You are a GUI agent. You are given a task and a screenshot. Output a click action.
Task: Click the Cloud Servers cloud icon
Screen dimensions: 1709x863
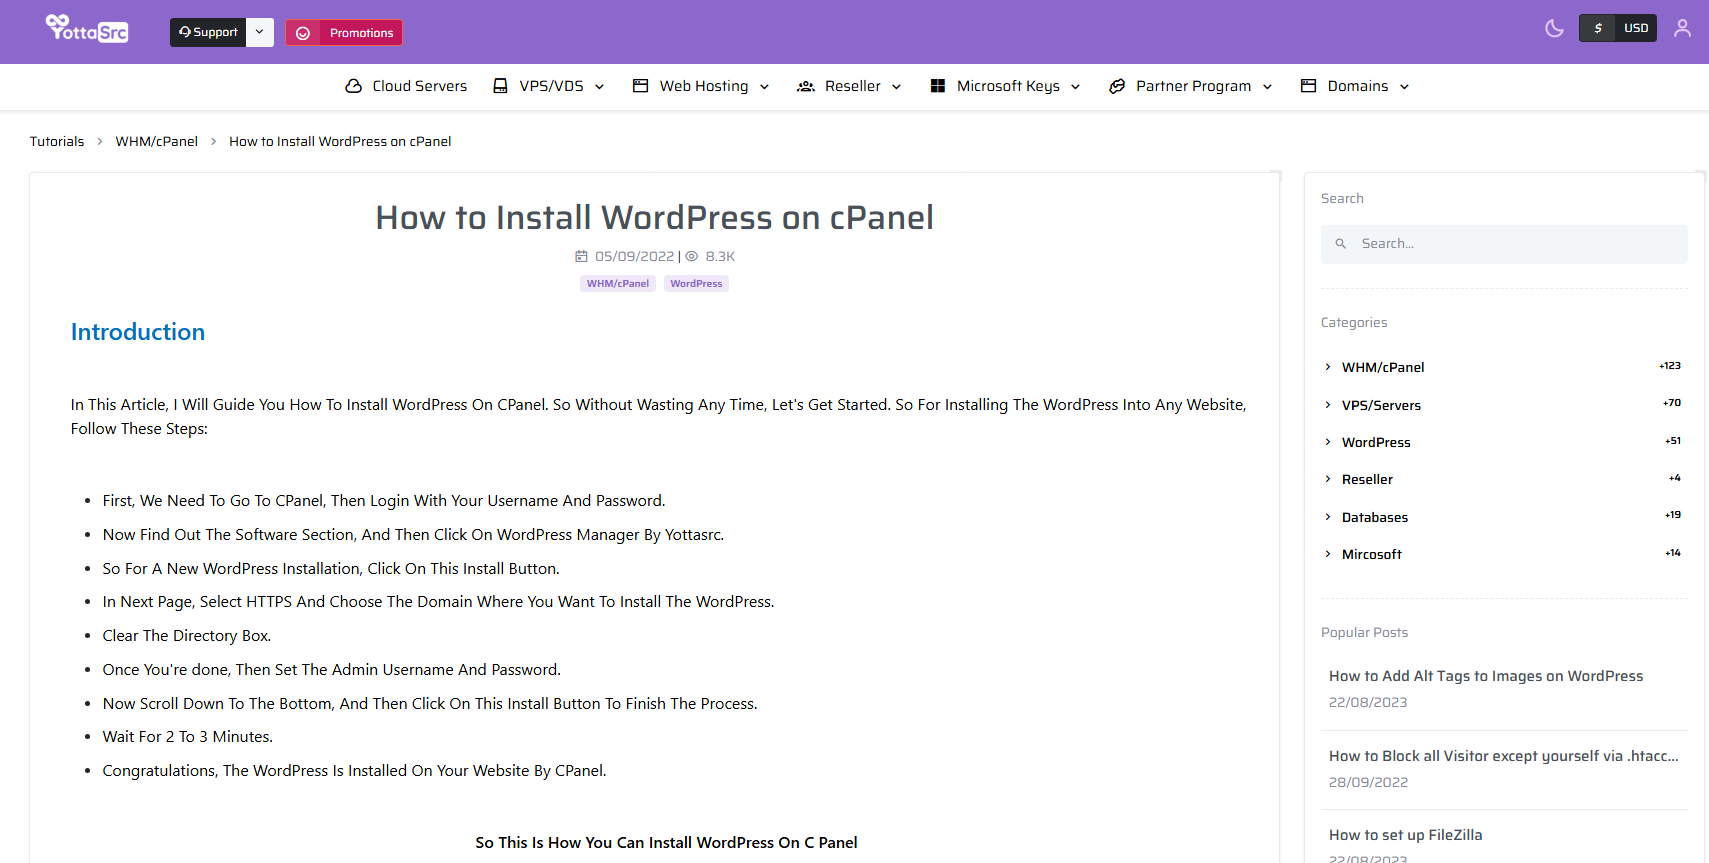click(x=353, y=86)
